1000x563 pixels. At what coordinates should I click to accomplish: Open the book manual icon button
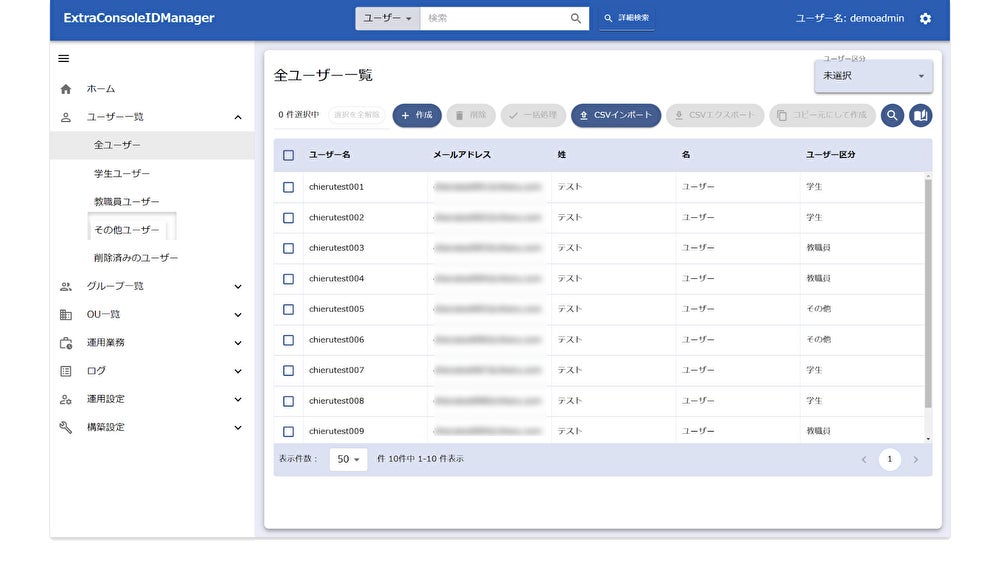(920, 116)
